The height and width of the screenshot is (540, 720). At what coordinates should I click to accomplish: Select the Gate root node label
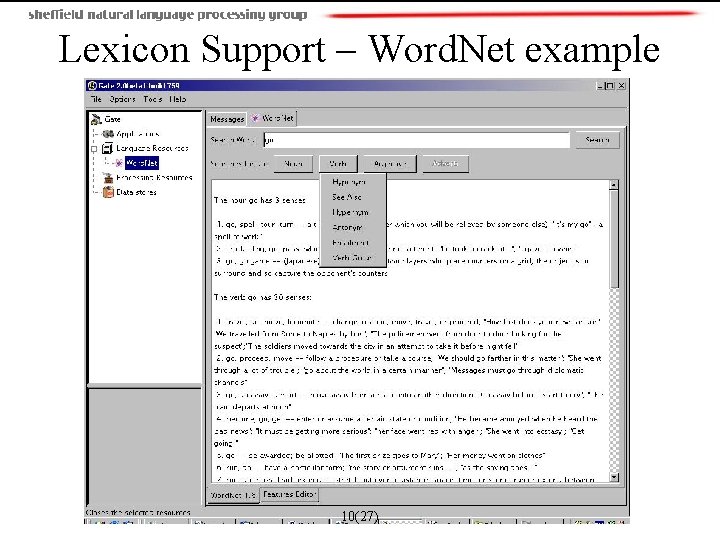point(112,119)
